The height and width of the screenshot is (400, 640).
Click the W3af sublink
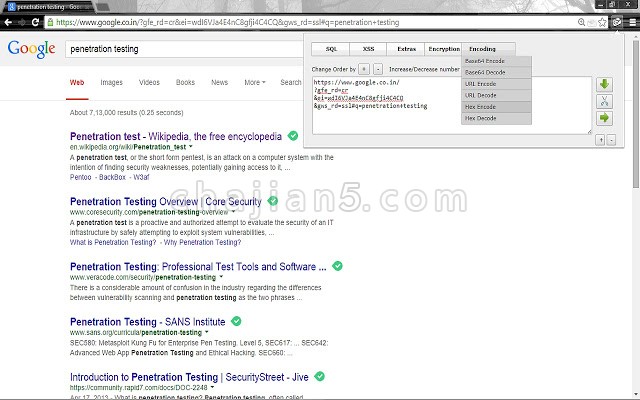click(141, 177)
